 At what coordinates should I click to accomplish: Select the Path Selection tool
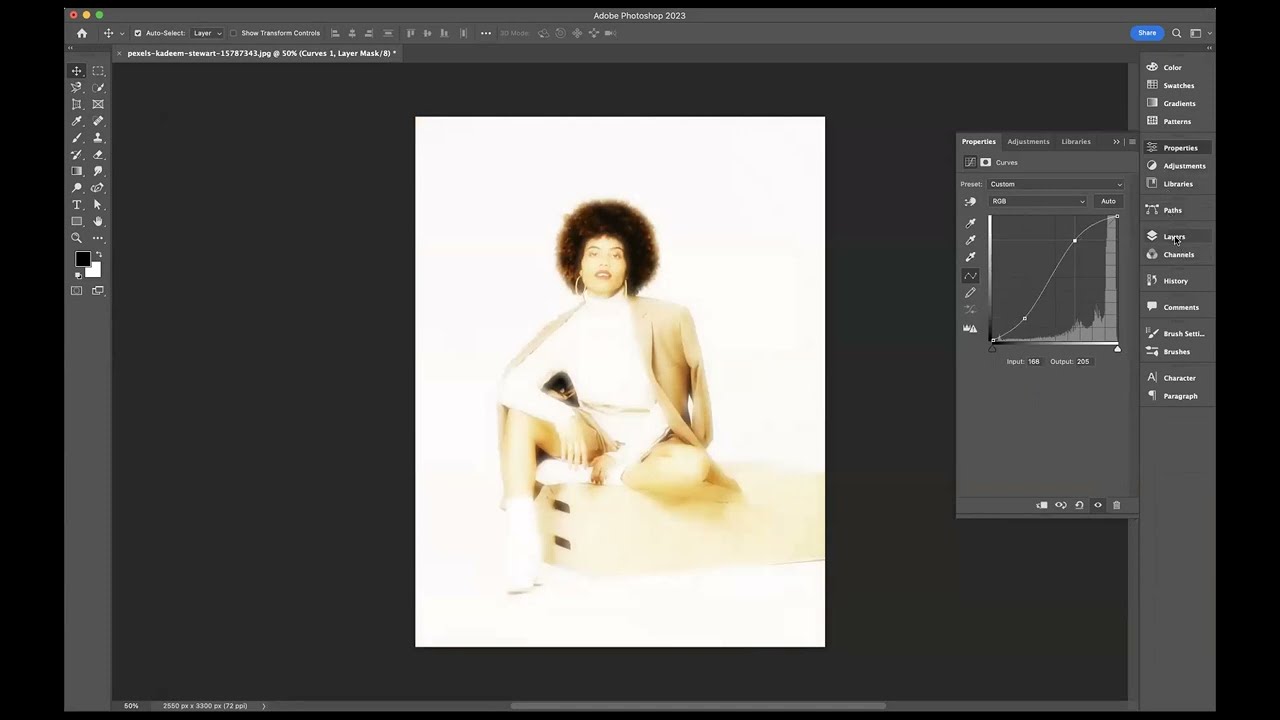point(98,205)
